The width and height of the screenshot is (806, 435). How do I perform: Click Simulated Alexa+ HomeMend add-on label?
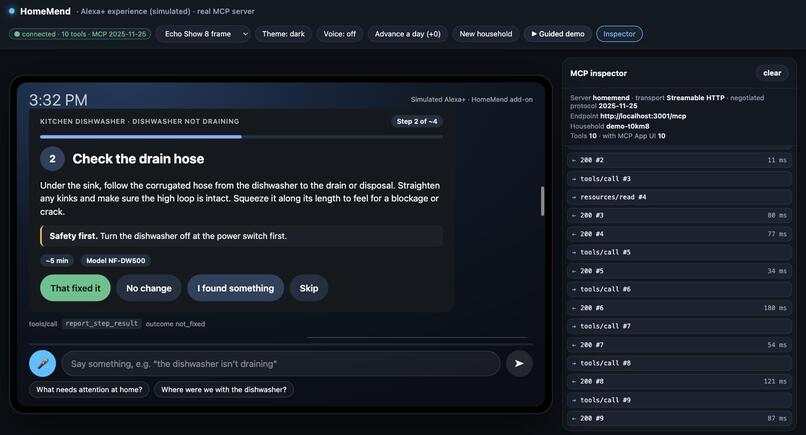(x=471, y=99)
